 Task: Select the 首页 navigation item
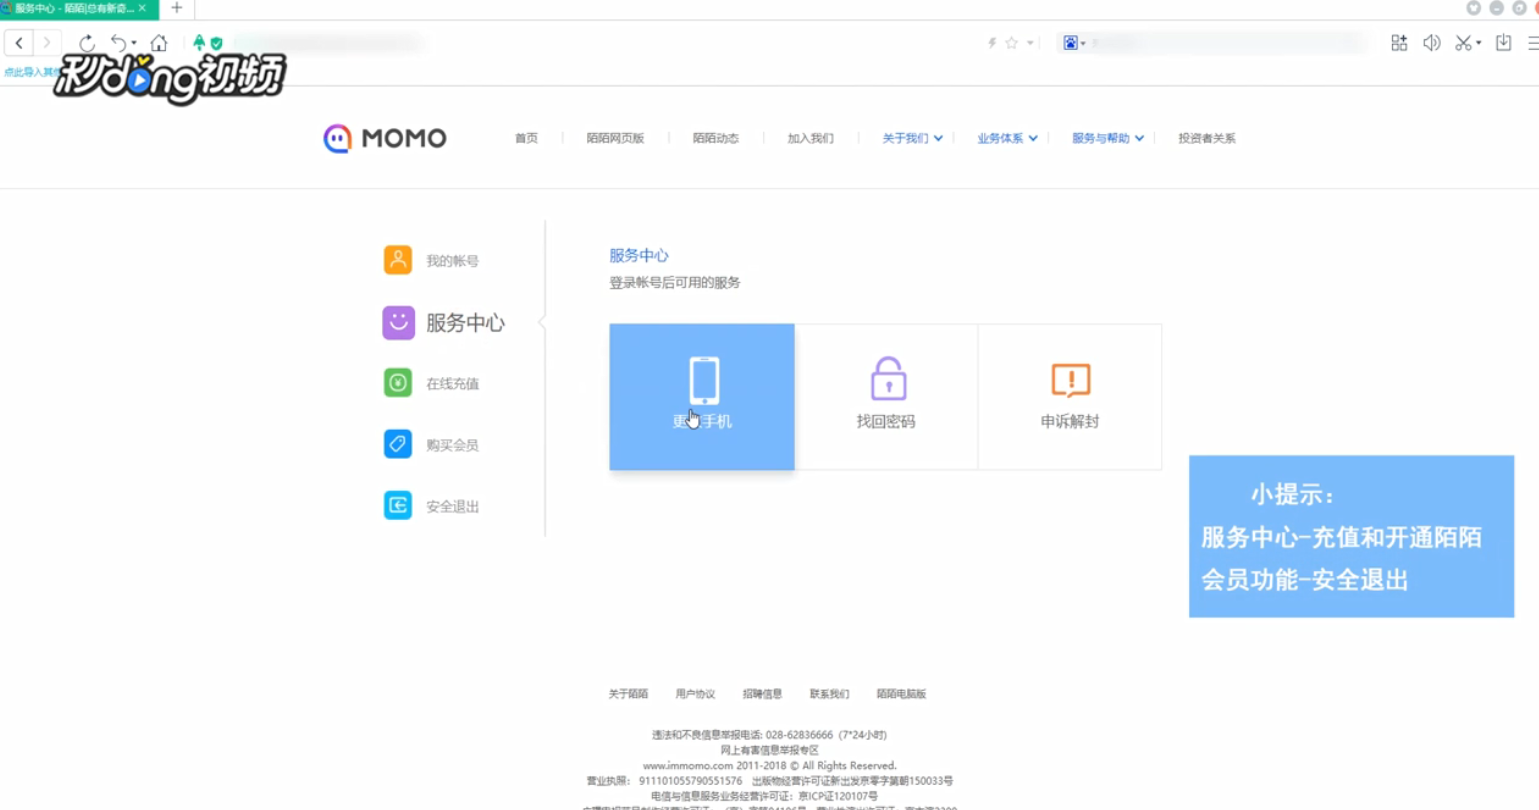(x=525, y=138)
